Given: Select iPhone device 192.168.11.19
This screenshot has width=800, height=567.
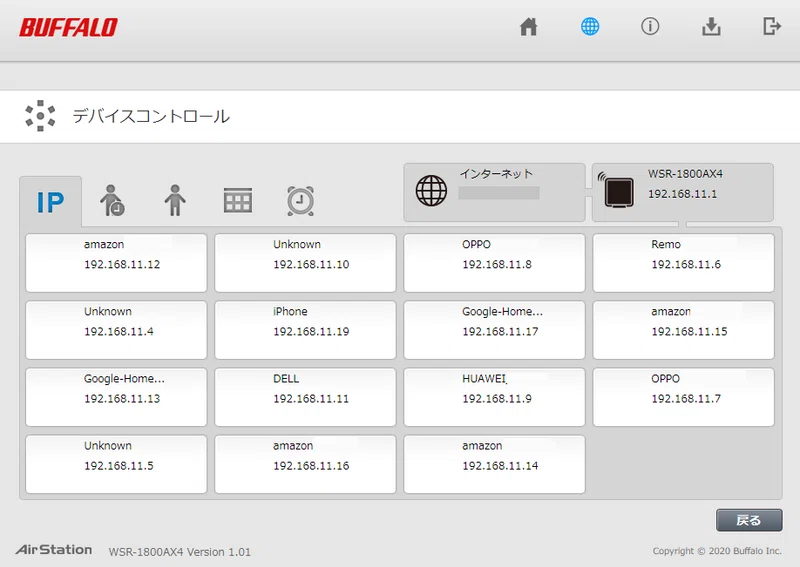Looking at the screenshot, I should (x=305, y=330).
